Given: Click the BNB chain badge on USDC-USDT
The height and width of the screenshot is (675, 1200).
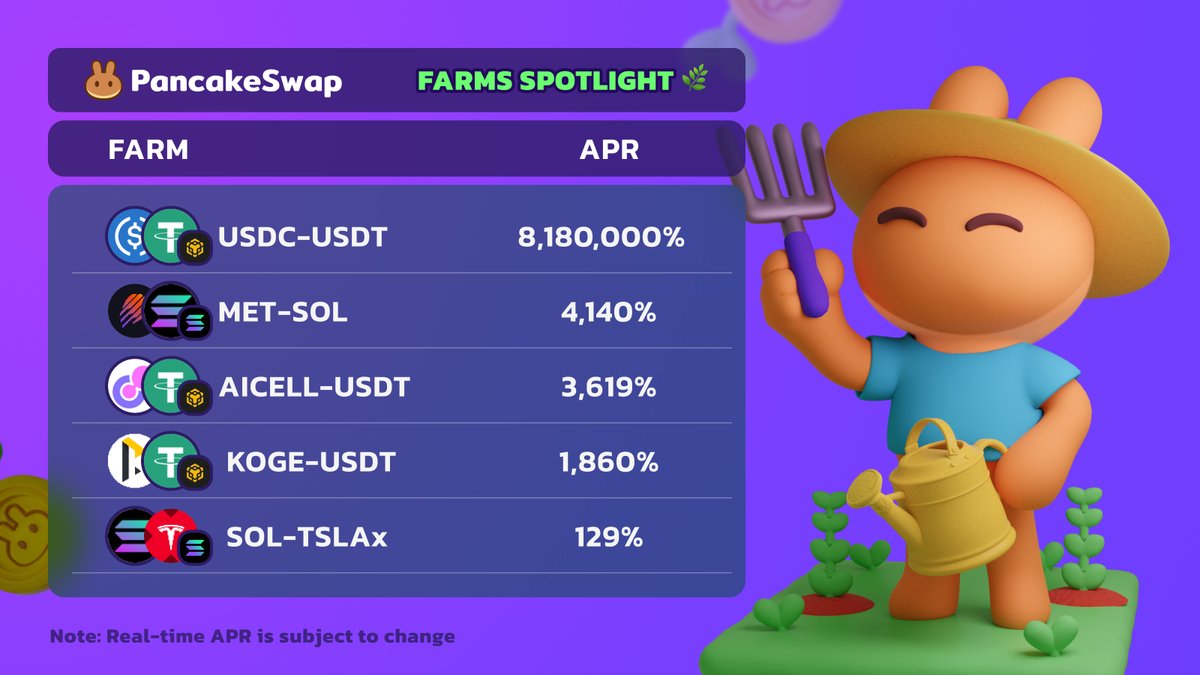Looking at the screenshot, I should tap(195, 248).
